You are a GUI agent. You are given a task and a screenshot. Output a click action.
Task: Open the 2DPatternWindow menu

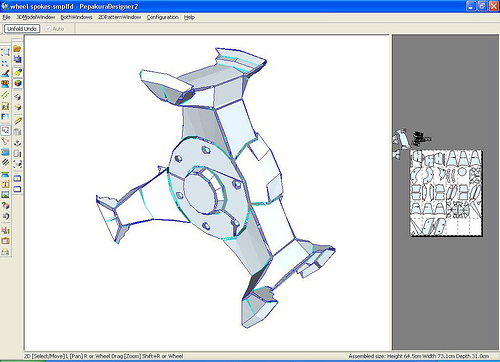click(119, 17)
